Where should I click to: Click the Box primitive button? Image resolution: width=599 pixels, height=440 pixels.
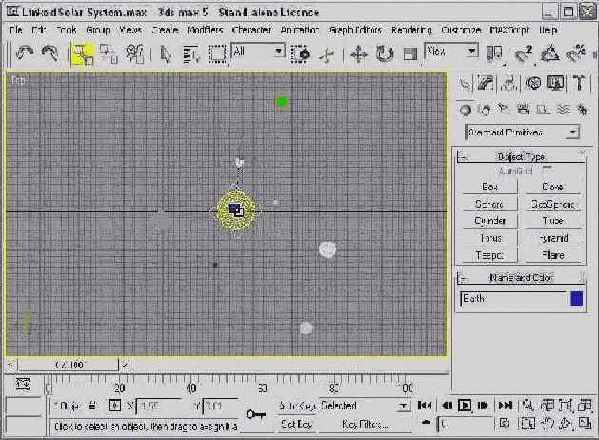tap(490, 186)
